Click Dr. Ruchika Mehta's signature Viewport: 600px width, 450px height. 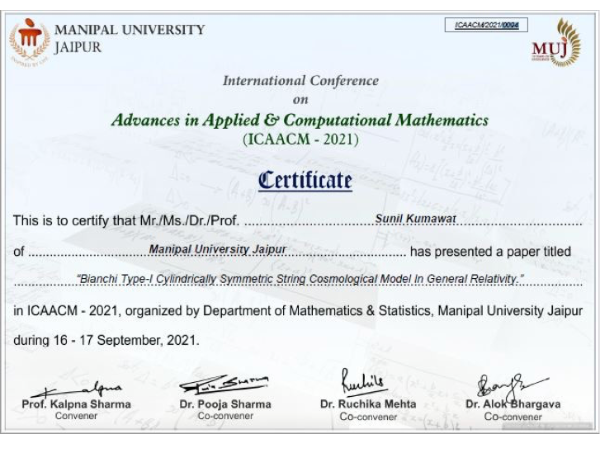[x=362, y=382]
